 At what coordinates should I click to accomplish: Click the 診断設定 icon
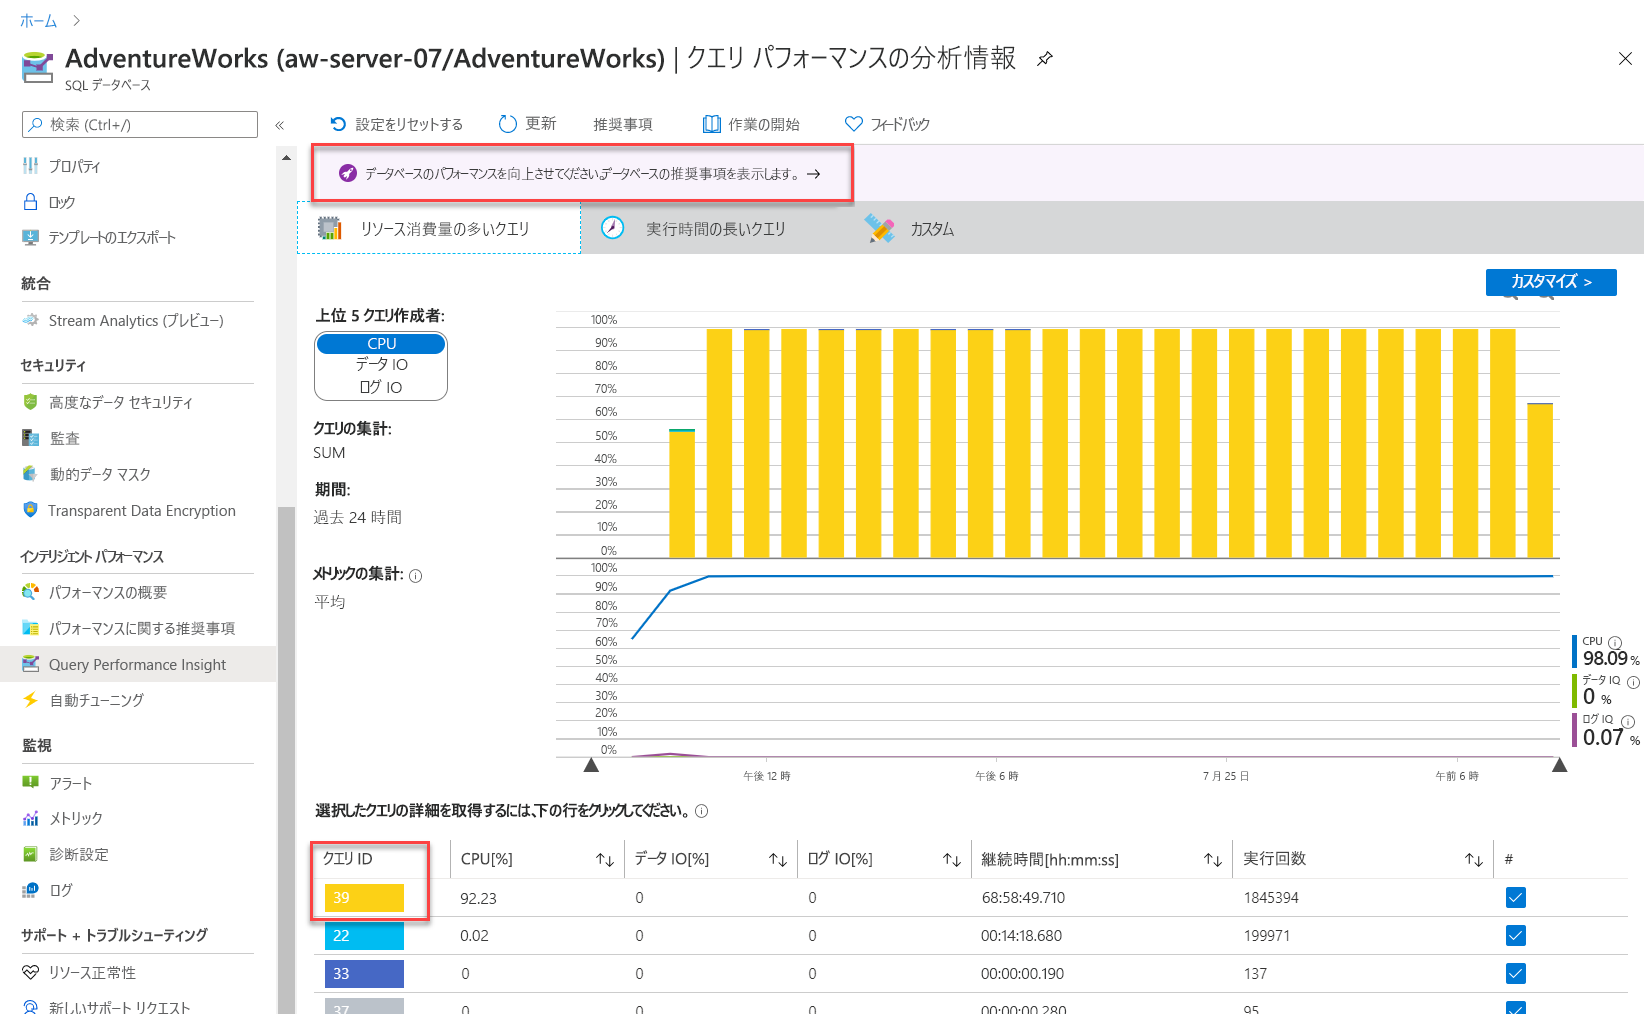pos(31,854)
